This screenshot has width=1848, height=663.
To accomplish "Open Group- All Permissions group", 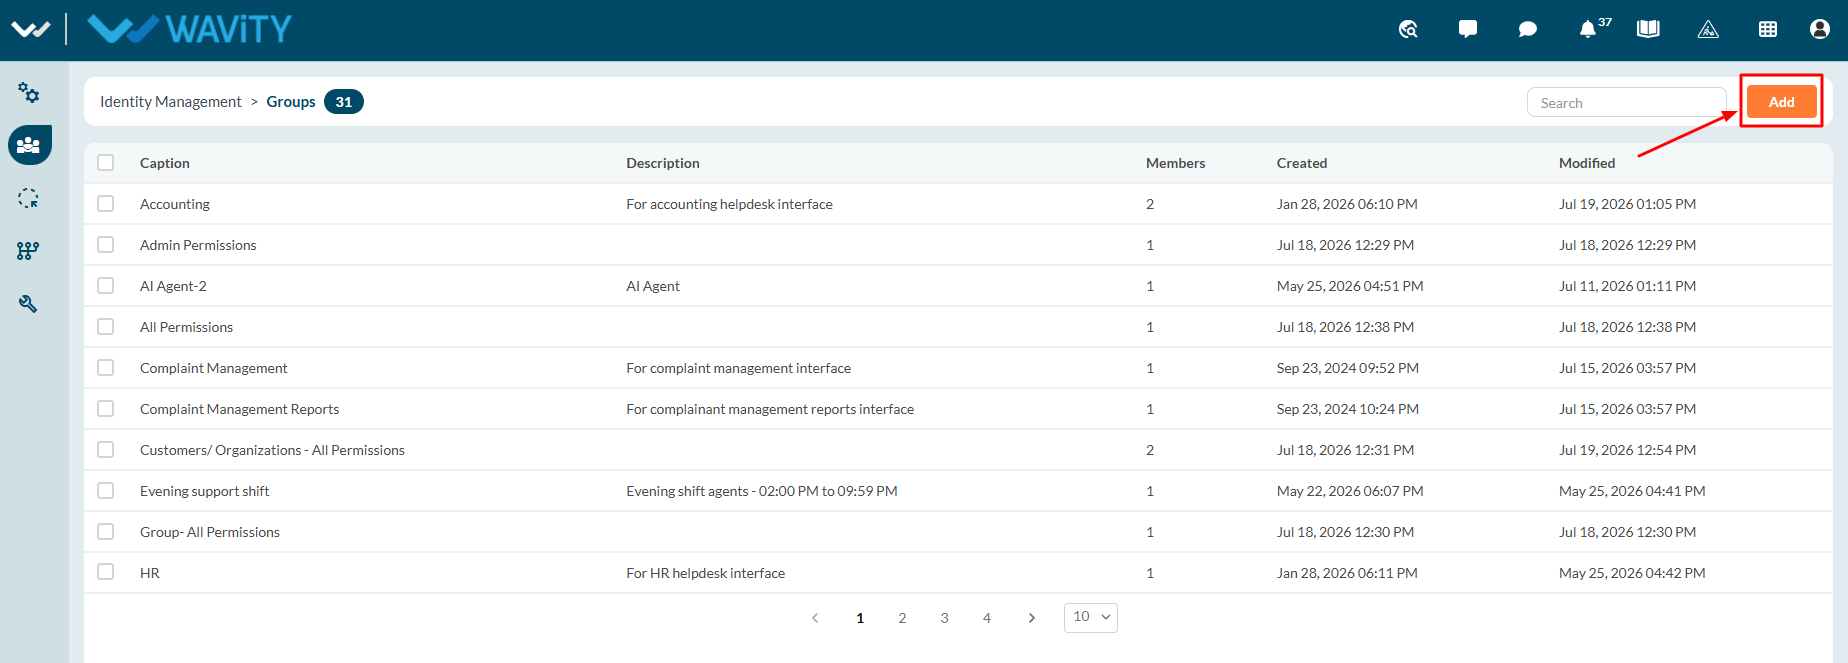I will 210,532.
